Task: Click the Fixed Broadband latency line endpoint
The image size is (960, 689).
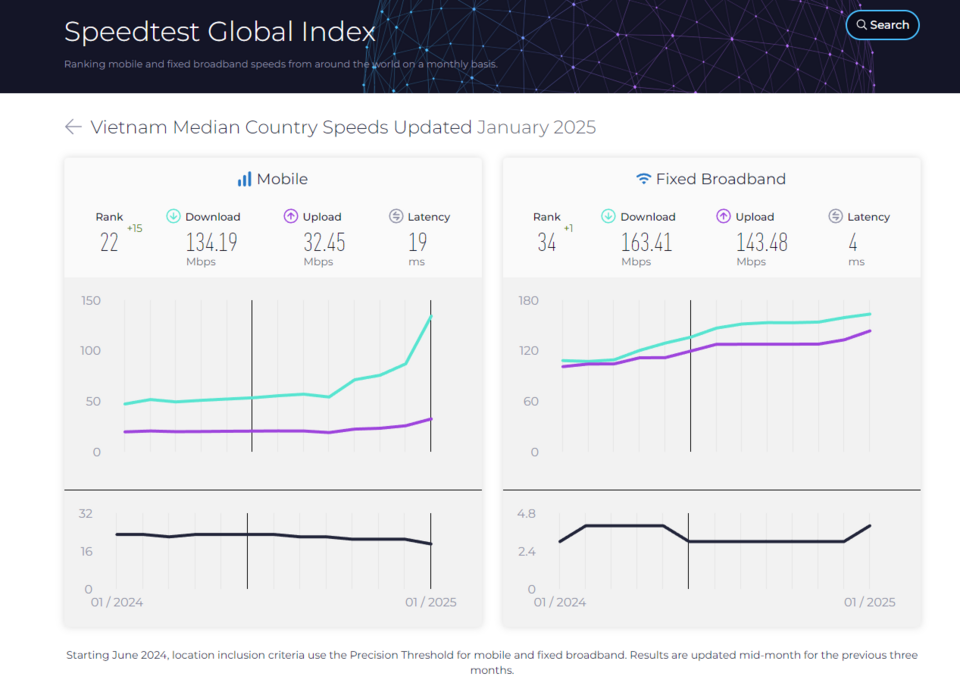Action: 869,525
